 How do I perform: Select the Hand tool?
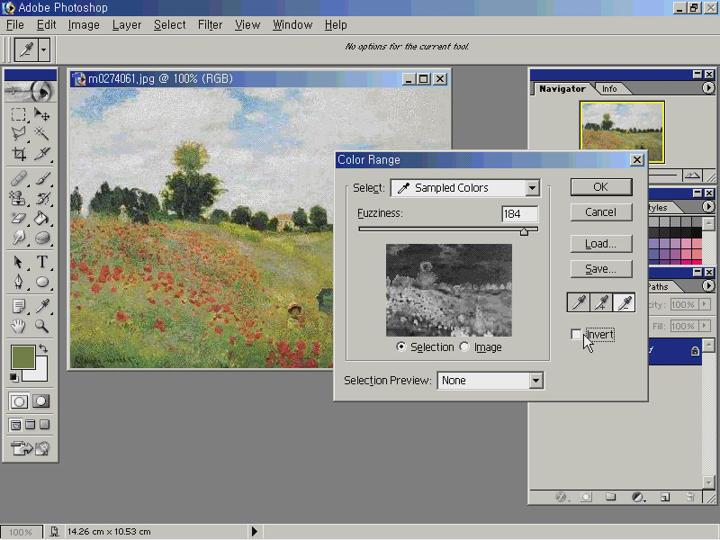click(x=18, y=326)
